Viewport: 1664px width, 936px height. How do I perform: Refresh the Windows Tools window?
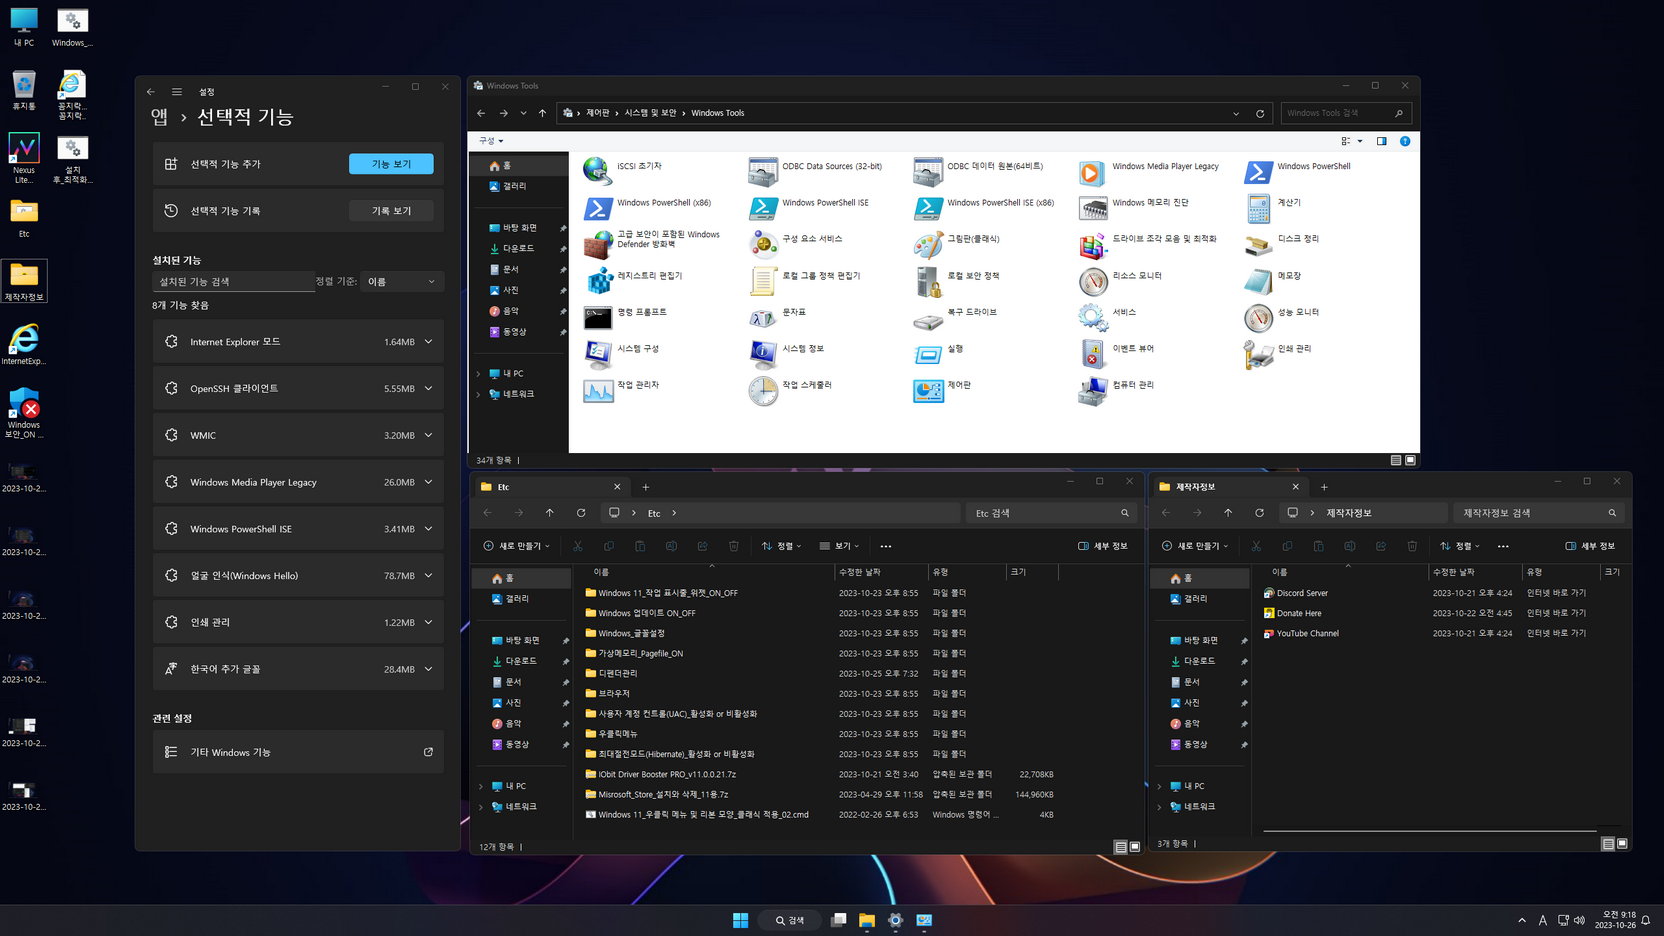1260,113
